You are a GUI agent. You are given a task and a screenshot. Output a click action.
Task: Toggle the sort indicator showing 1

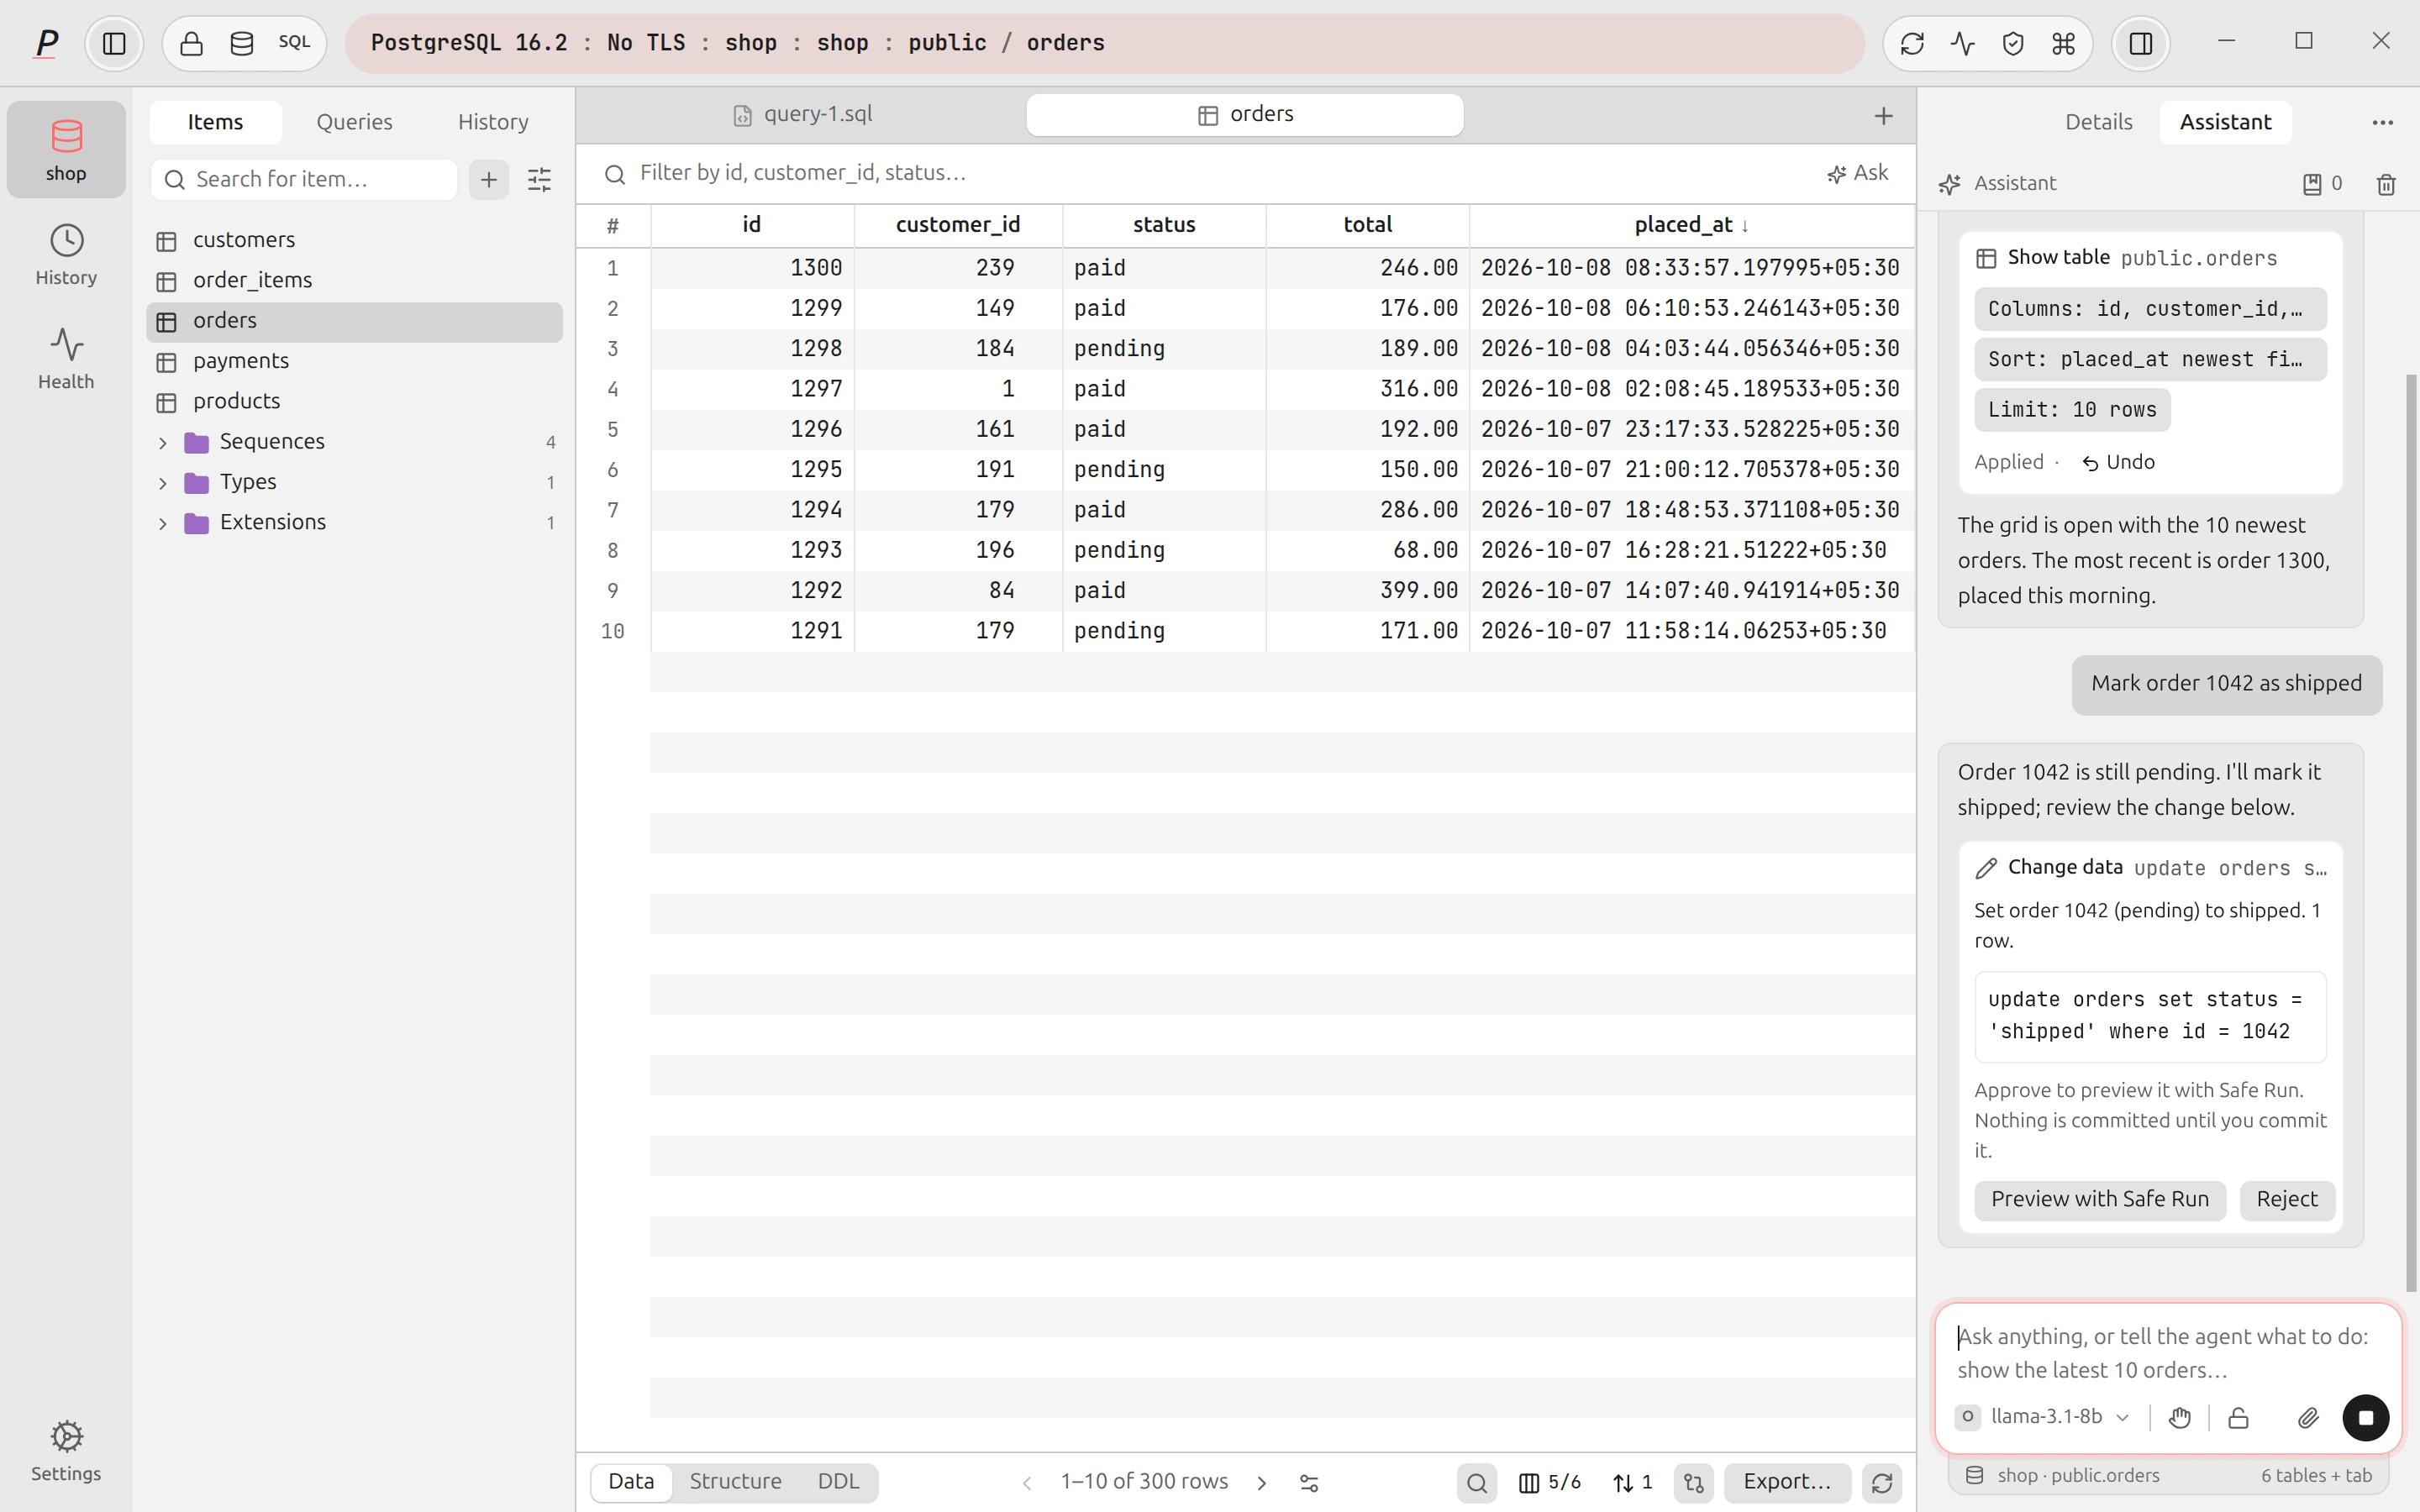1633,1482
